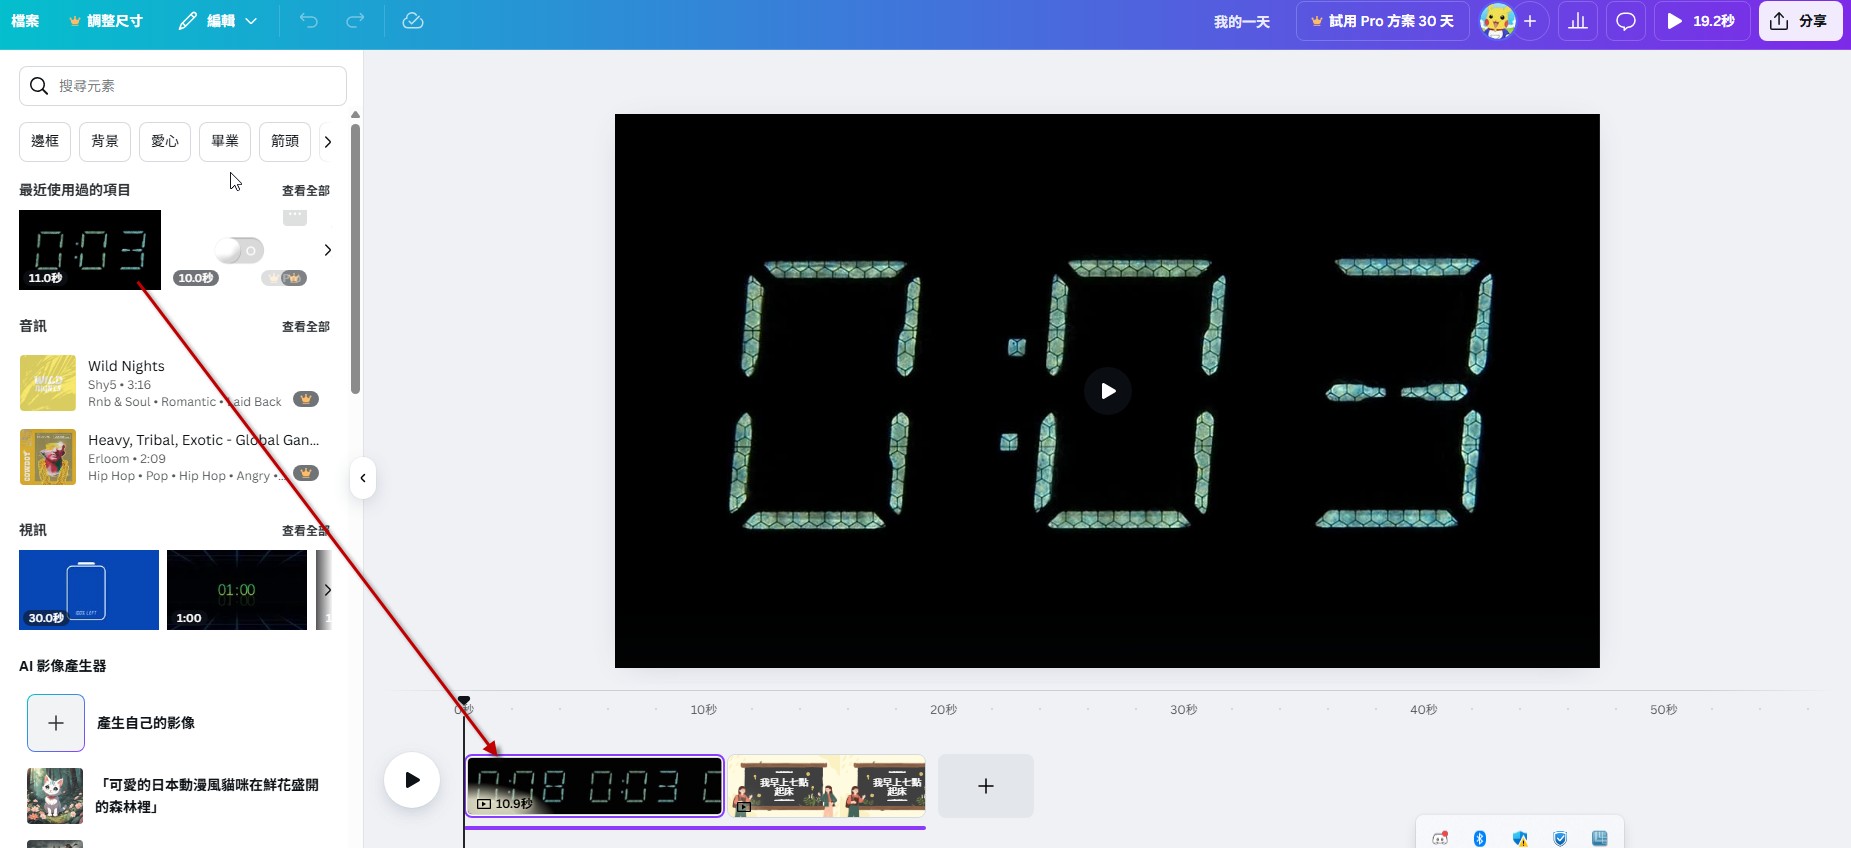Collapse the side panel with the chevron
Viewport: 1851px width, 848px height.
[x=363, y=478]
